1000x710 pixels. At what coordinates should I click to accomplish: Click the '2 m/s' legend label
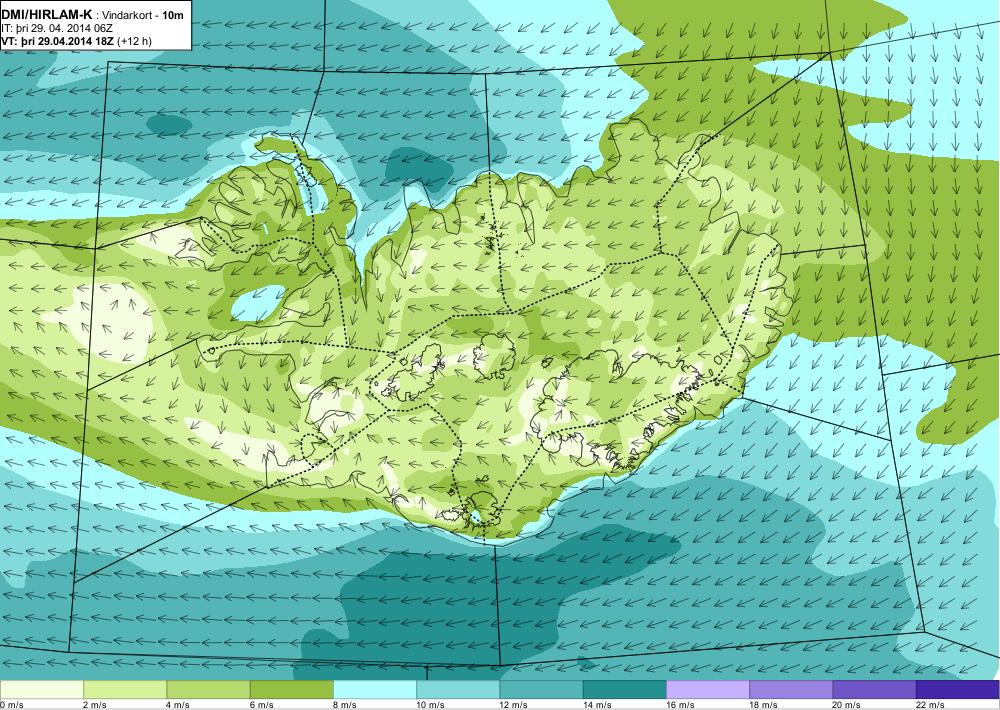94,705
